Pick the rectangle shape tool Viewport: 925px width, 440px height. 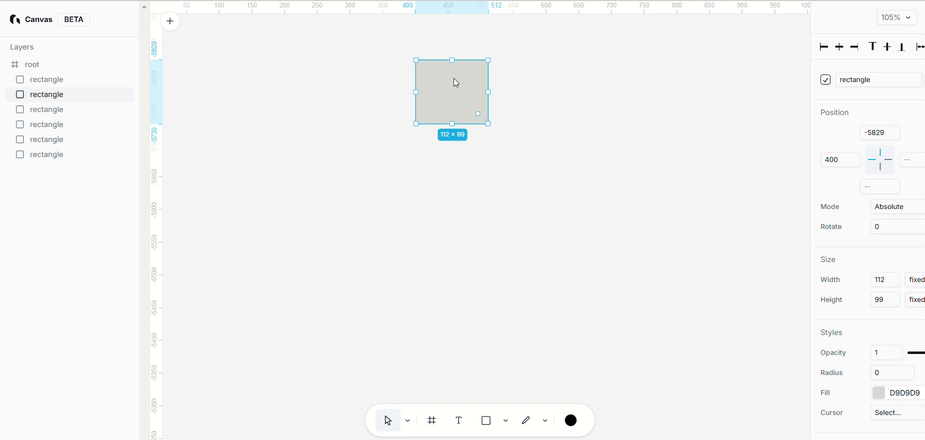[486, 421]
